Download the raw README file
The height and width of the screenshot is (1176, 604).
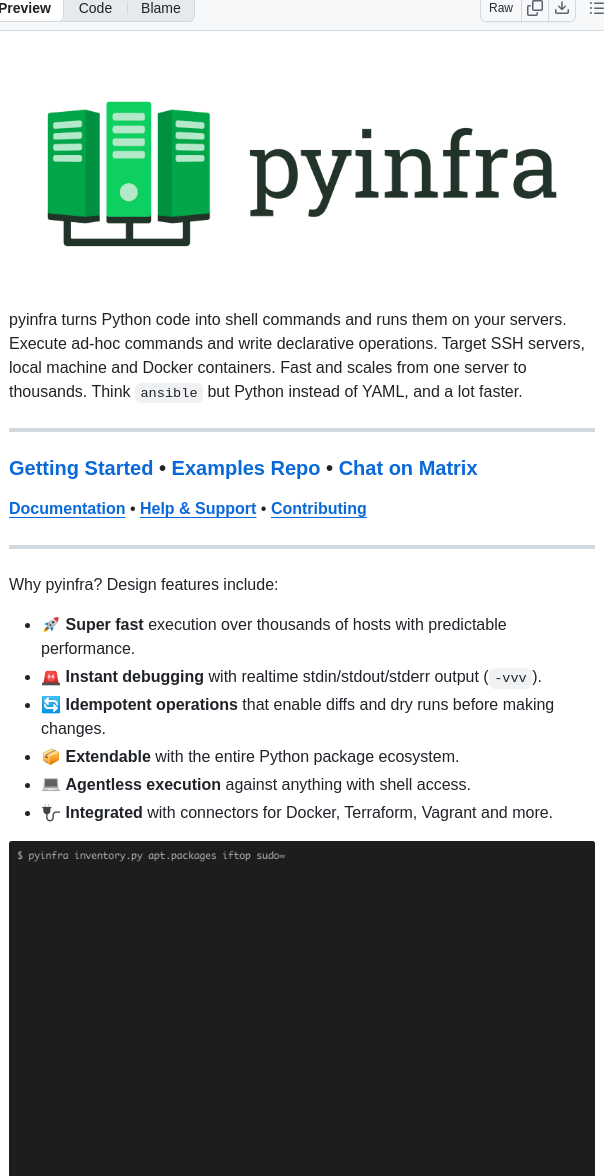[x=562, y=8]
